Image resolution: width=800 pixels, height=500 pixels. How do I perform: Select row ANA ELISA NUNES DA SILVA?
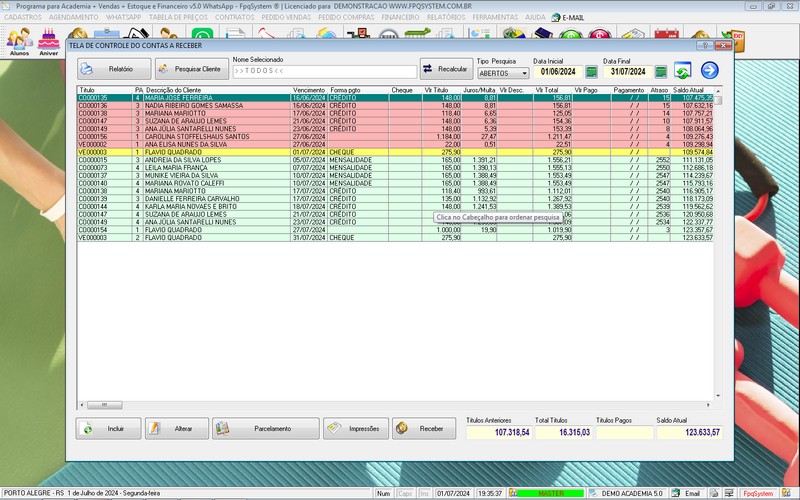395,144
